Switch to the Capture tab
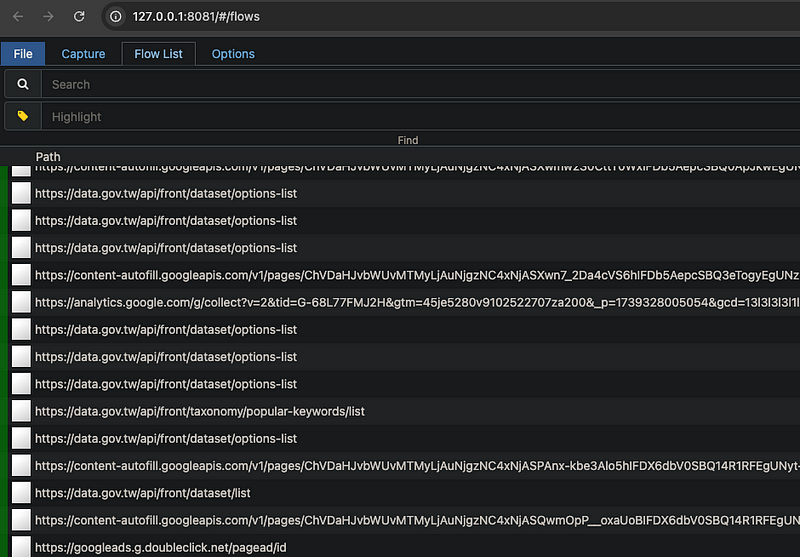This screenshot has height=557, width=800. (83, 54)
